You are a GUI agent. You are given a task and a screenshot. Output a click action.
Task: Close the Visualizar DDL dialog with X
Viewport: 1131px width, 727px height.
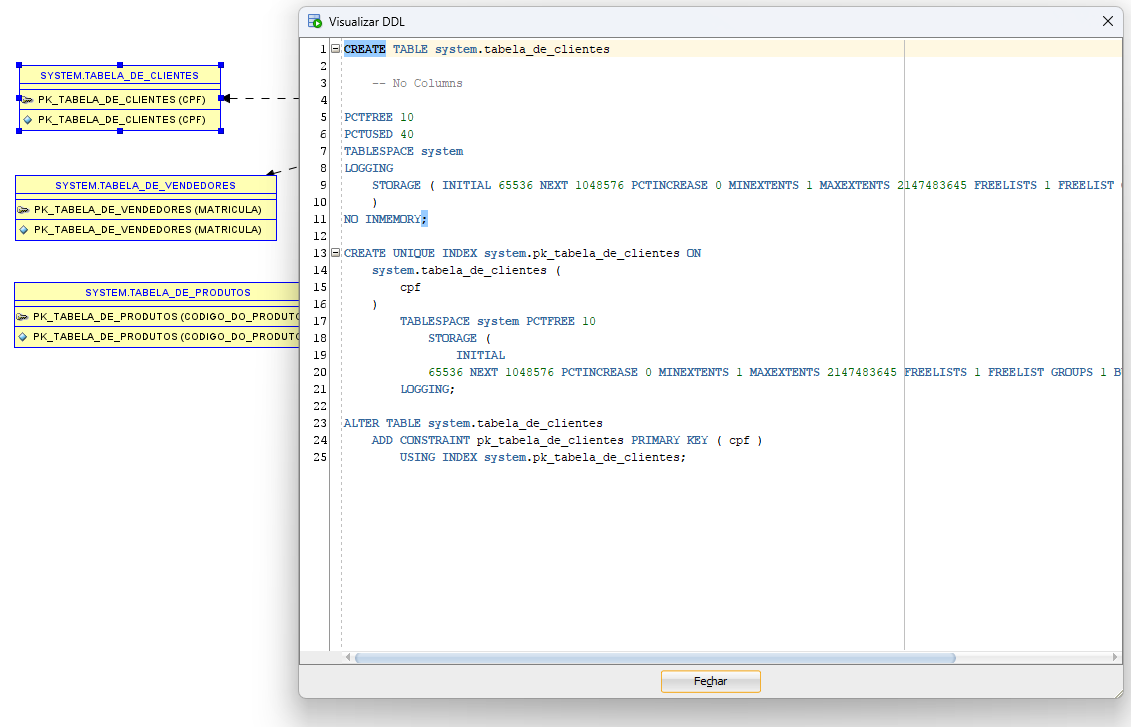1108,21
